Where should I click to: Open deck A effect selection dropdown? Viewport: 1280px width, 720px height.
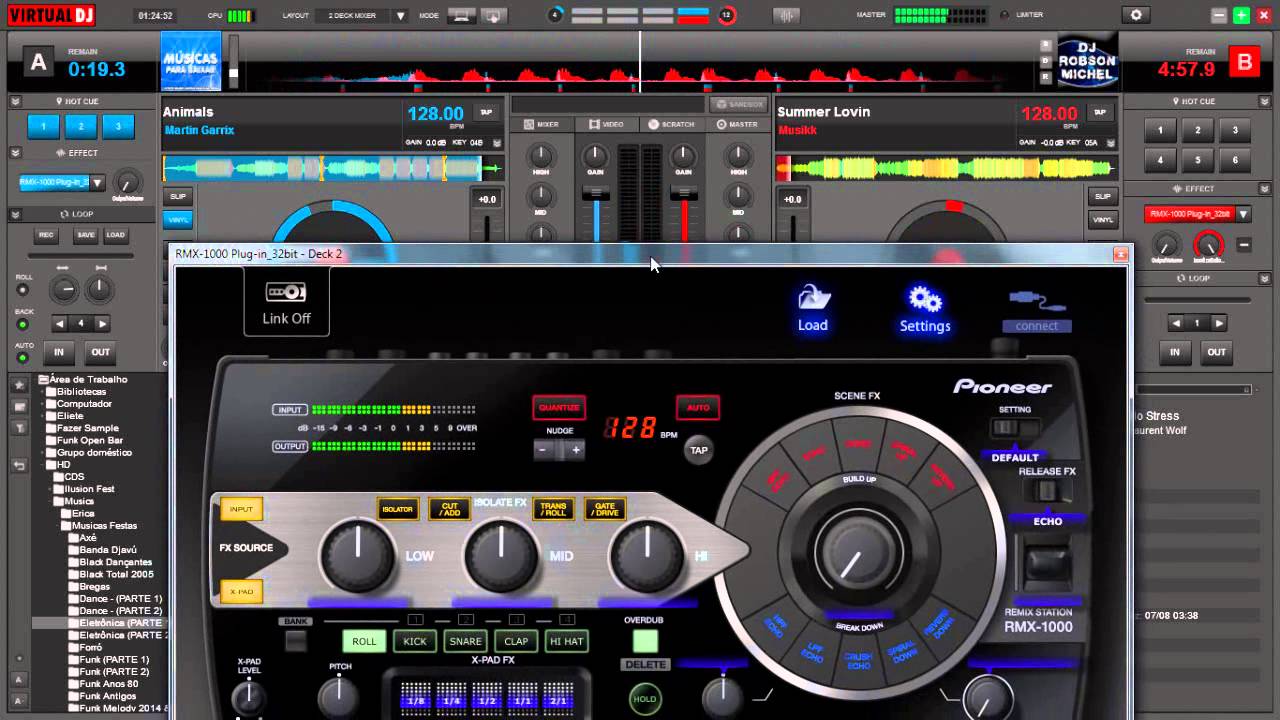97,182
